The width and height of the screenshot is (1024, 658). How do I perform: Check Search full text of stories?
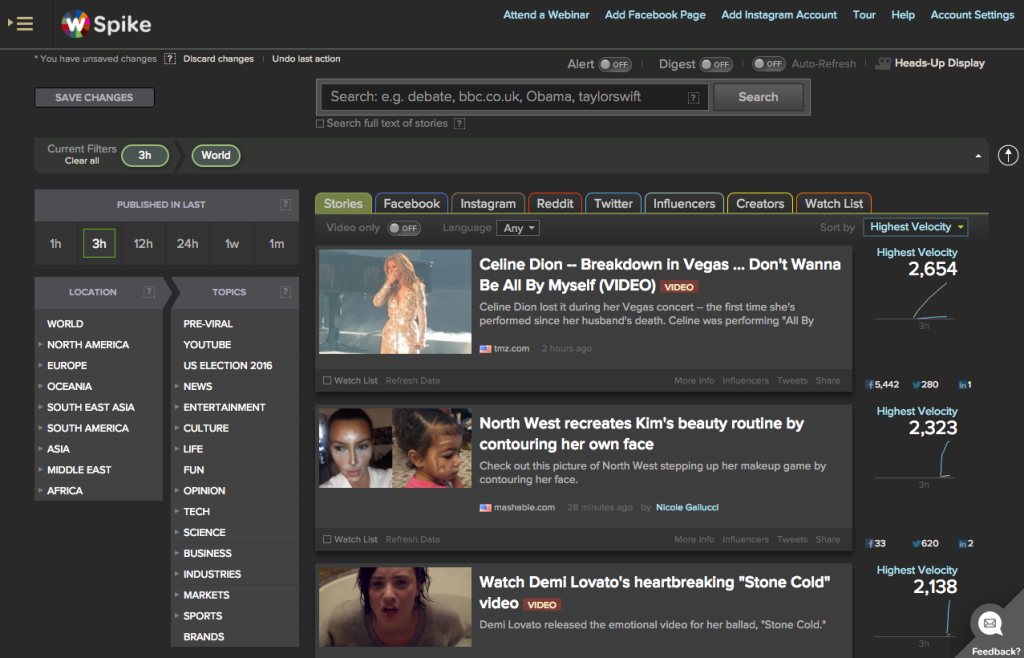[320, 124]
